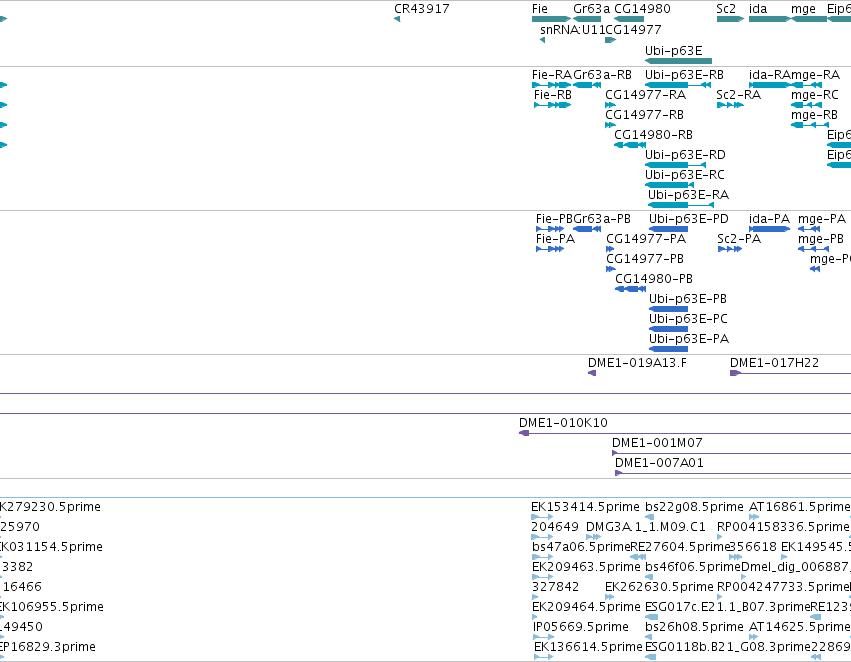Click the DME1-001M07 clone label

657,443
